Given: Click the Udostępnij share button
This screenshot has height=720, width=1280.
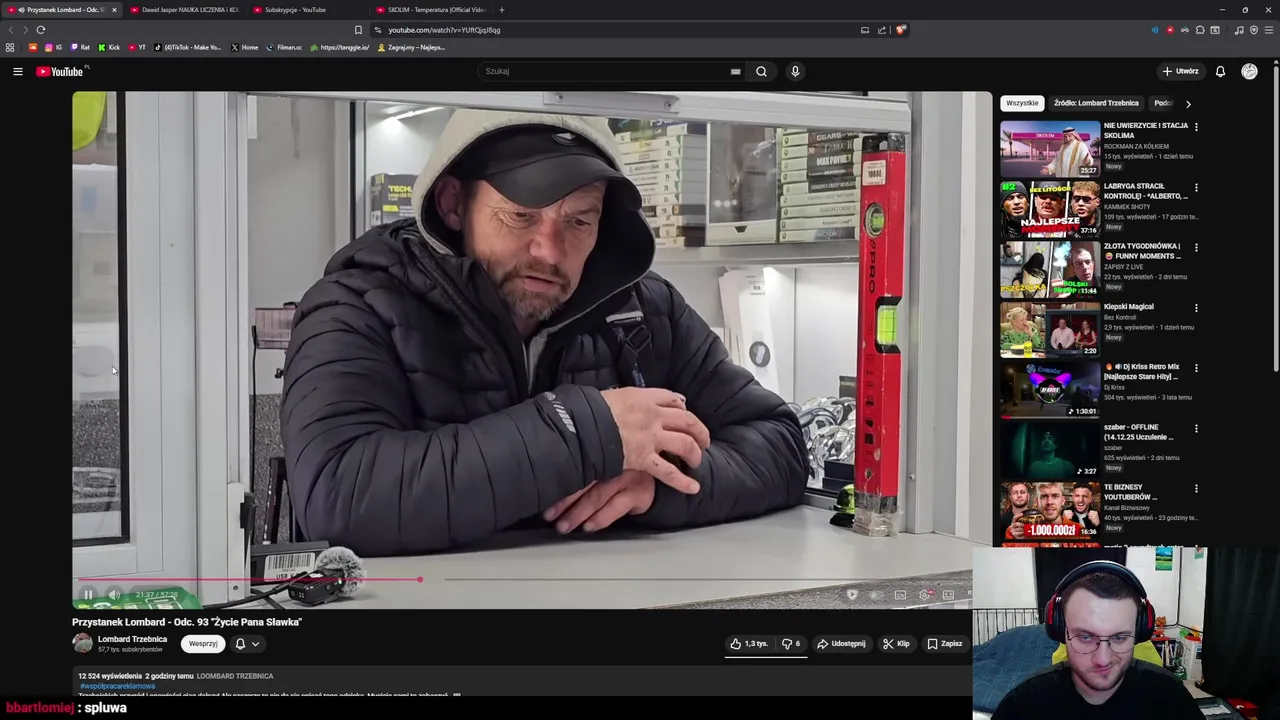Looking at the screenshot, I should [841, 644].
